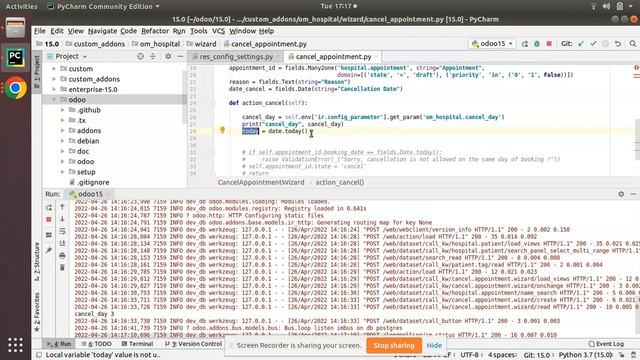Click red stop icon in Run panel
This screenshot has height=360, width=640.
tap(49, 220)
